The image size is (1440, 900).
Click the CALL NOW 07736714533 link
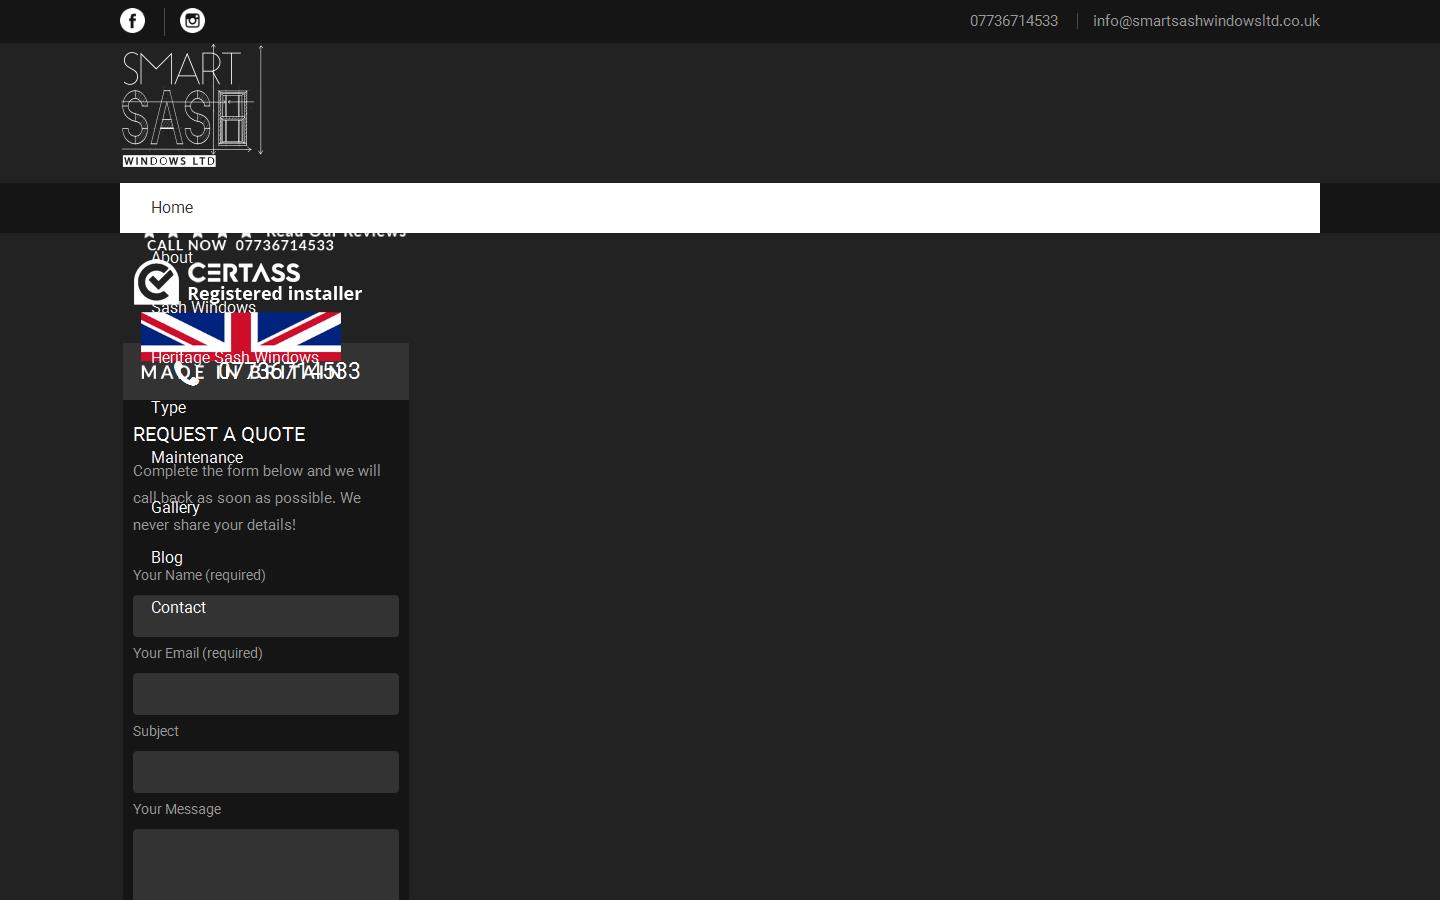point(240,245)
